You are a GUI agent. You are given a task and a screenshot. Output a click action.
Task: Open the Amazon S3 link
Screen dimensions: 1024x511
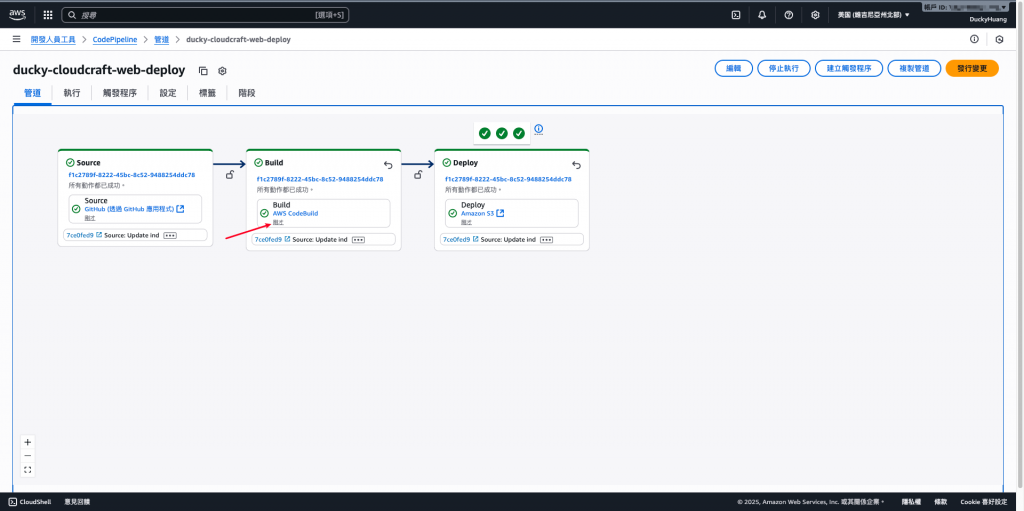pyautogui.click(x=483, y=214)
